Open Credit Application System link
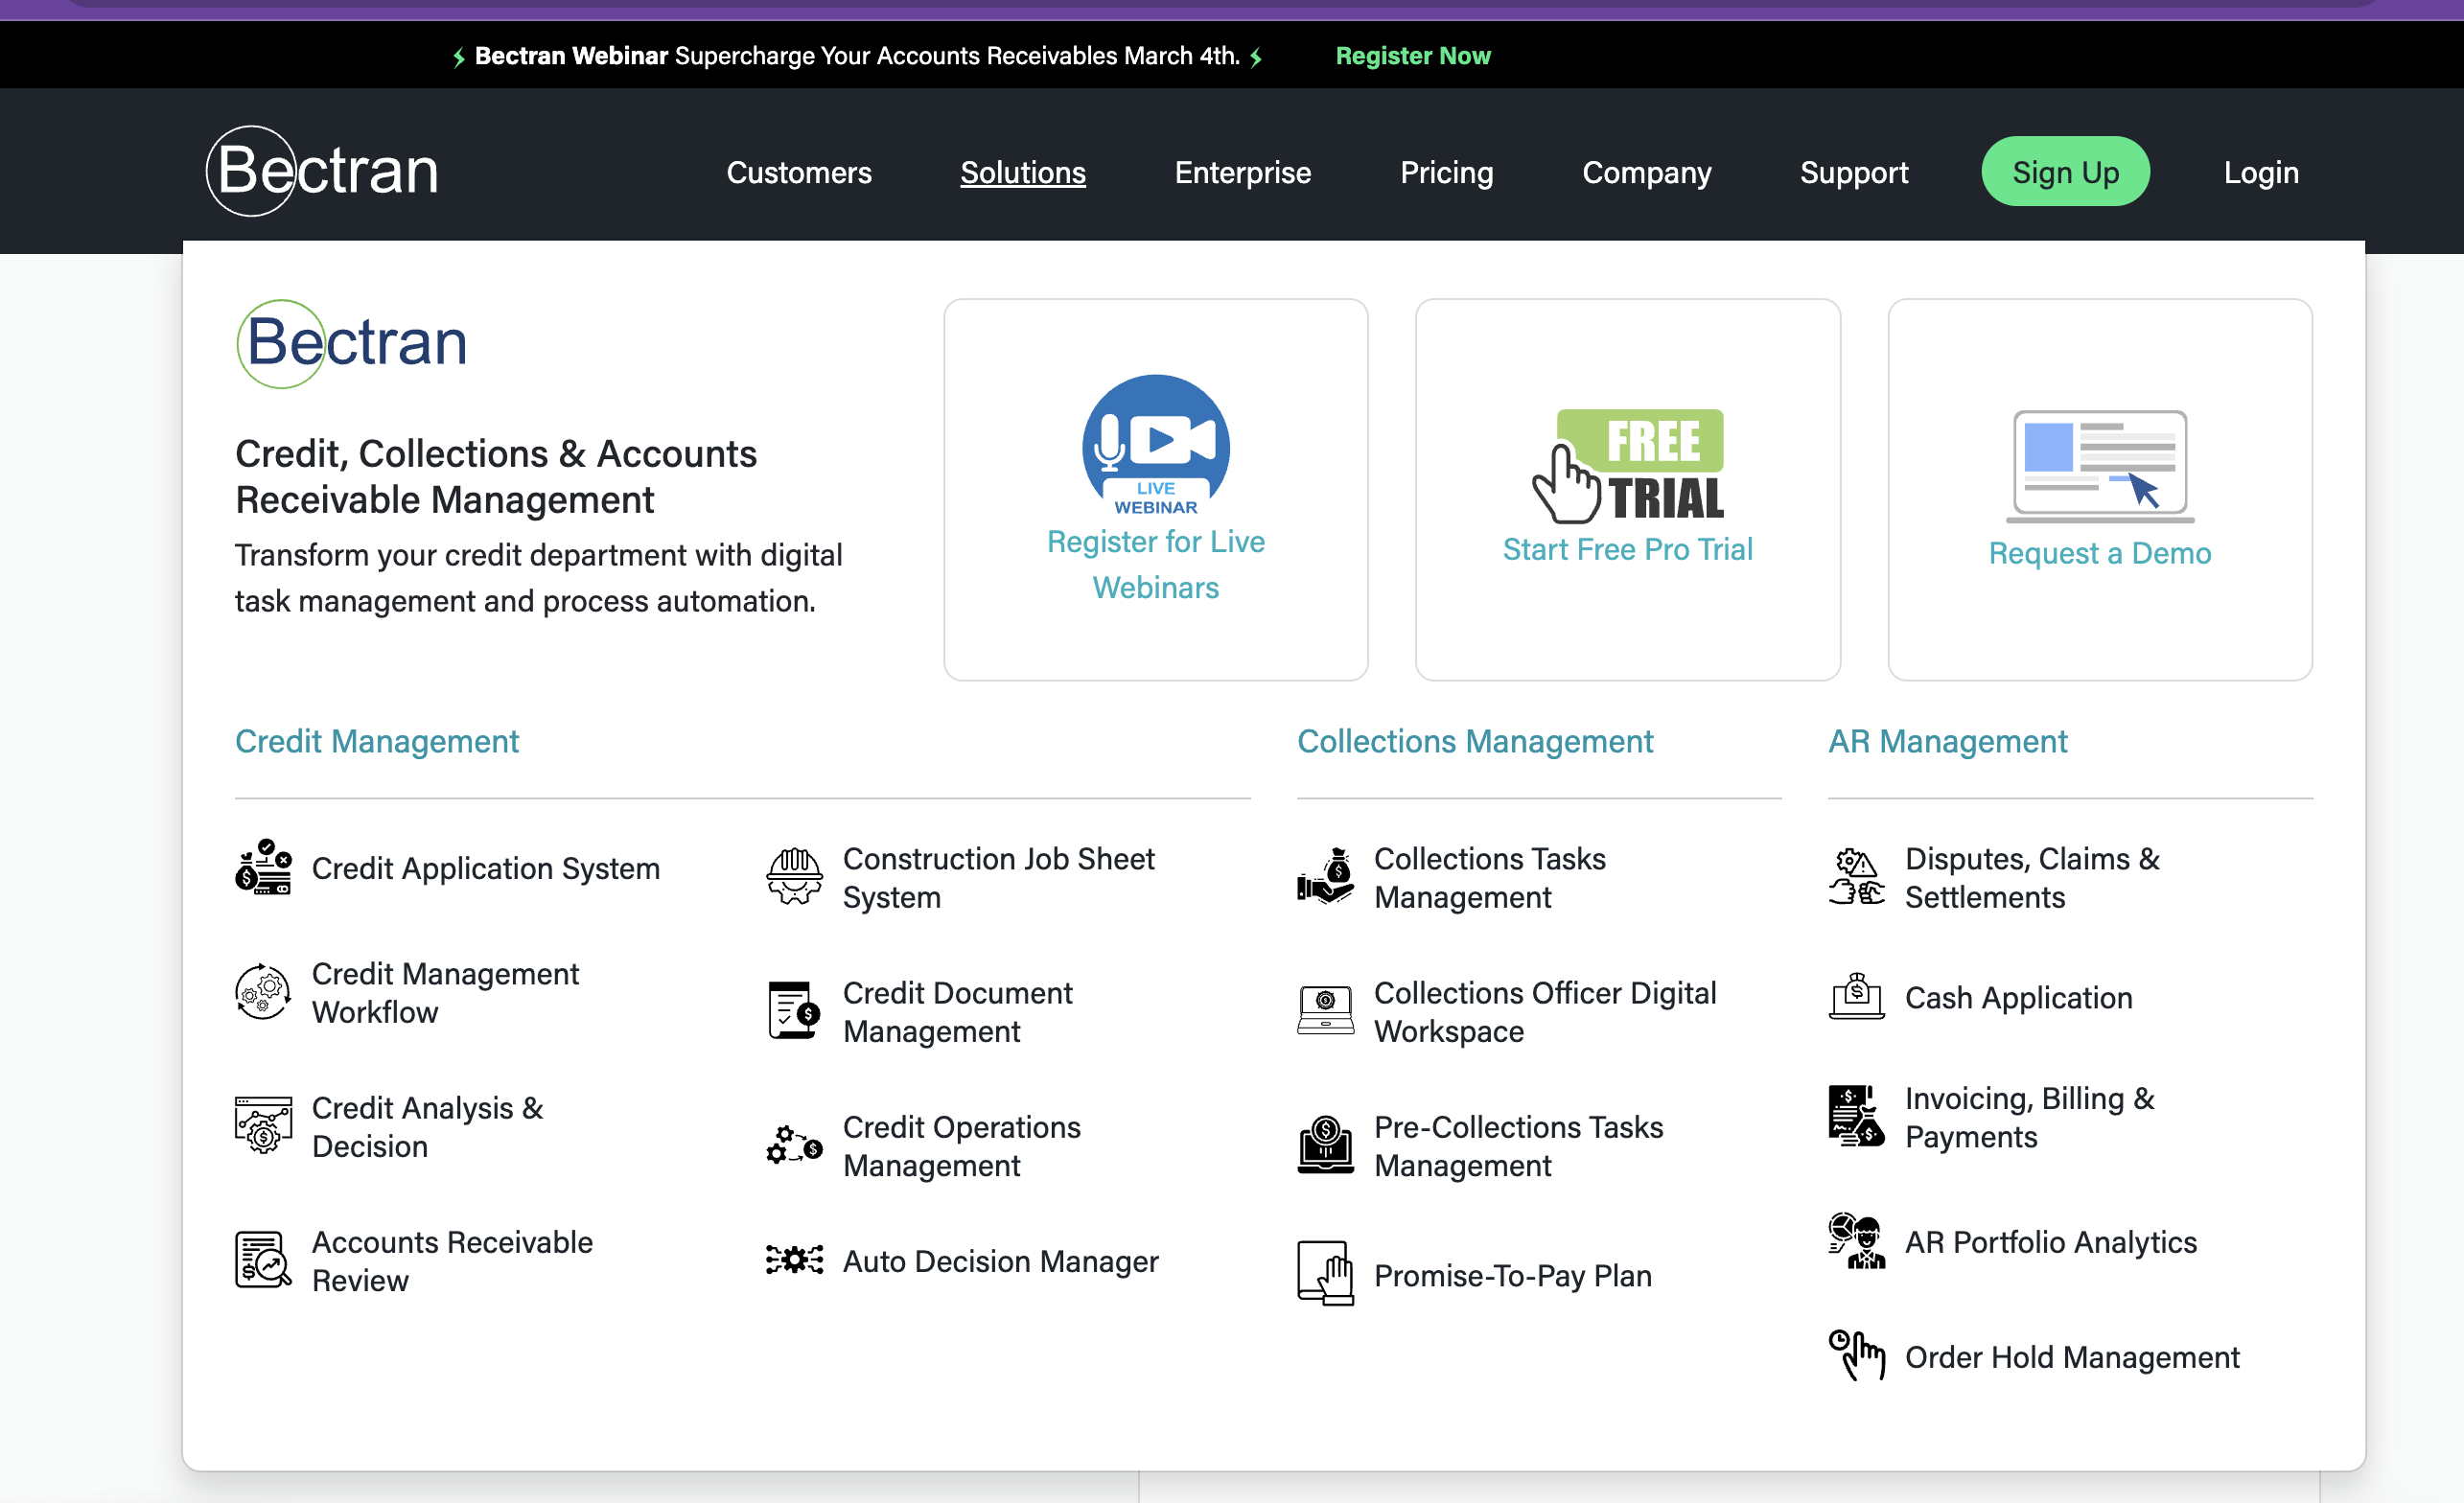Image resolution: width=2464 pixels, height=1503 pixels. pyautogui.click(x=485, y=868)
